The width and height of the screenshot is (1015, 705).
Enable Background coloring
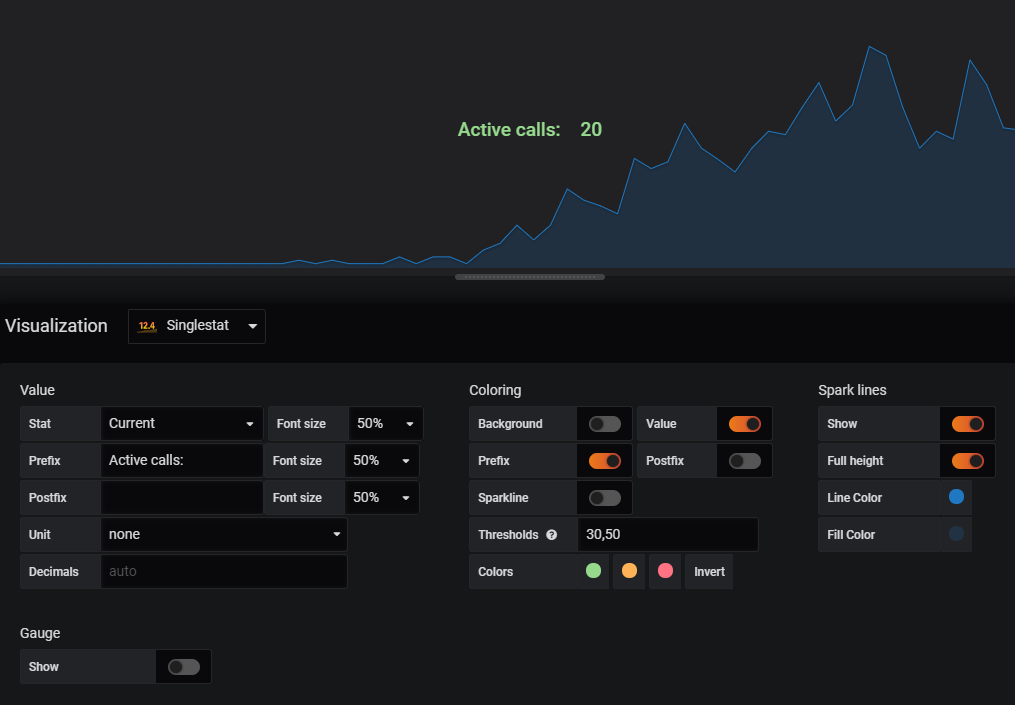pos(604,423)
